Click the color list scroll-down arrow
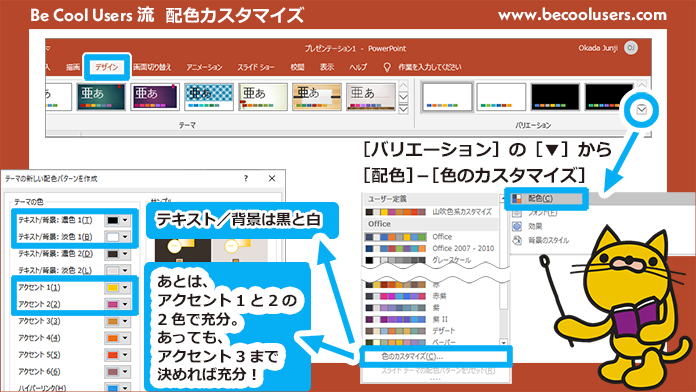 pyautogui.click(x=503, y=342)
